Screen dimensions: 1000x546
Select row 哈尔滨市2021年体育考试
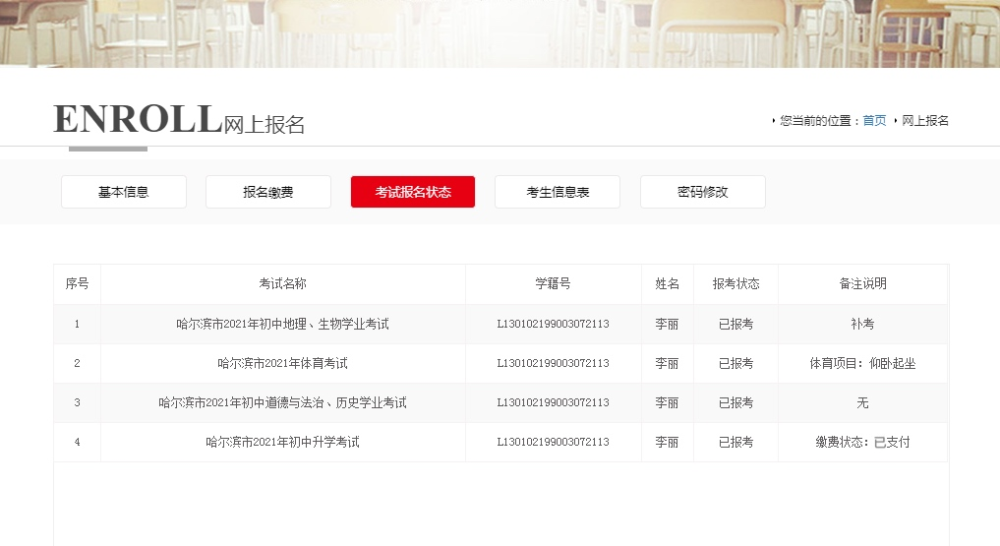pos(501,364)
